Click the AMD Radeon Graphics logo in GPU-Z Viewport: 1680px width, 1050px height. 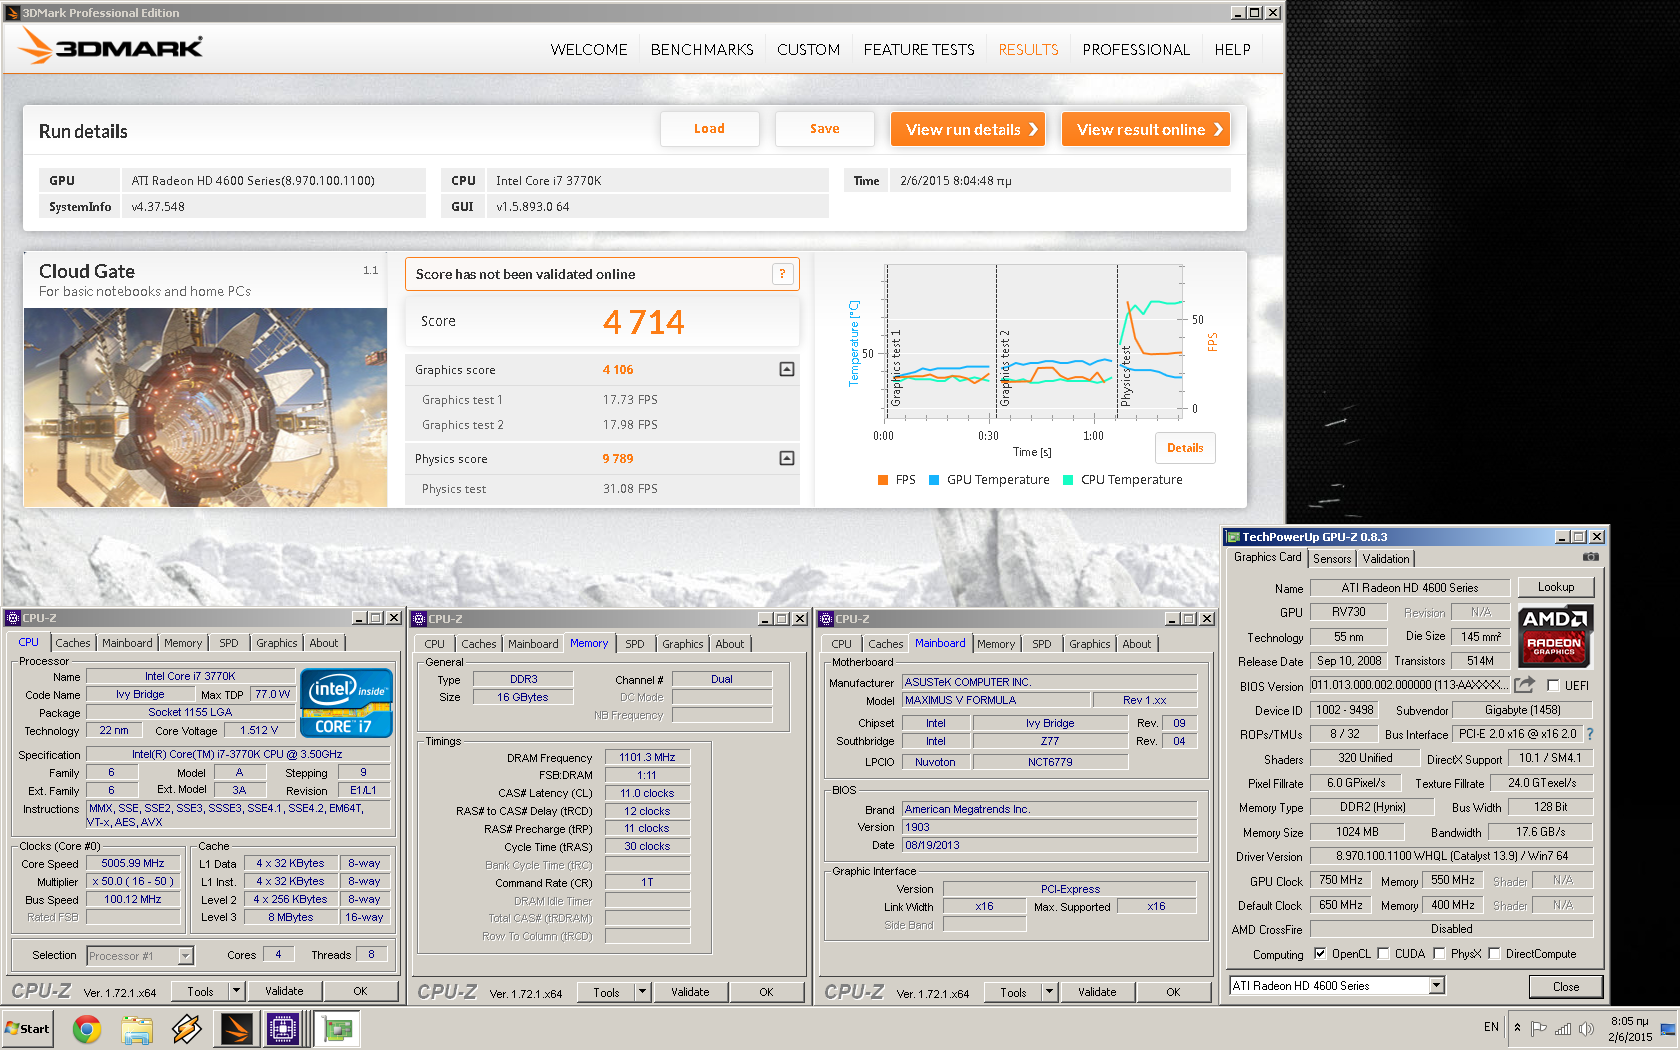(x=1555, y=636)
